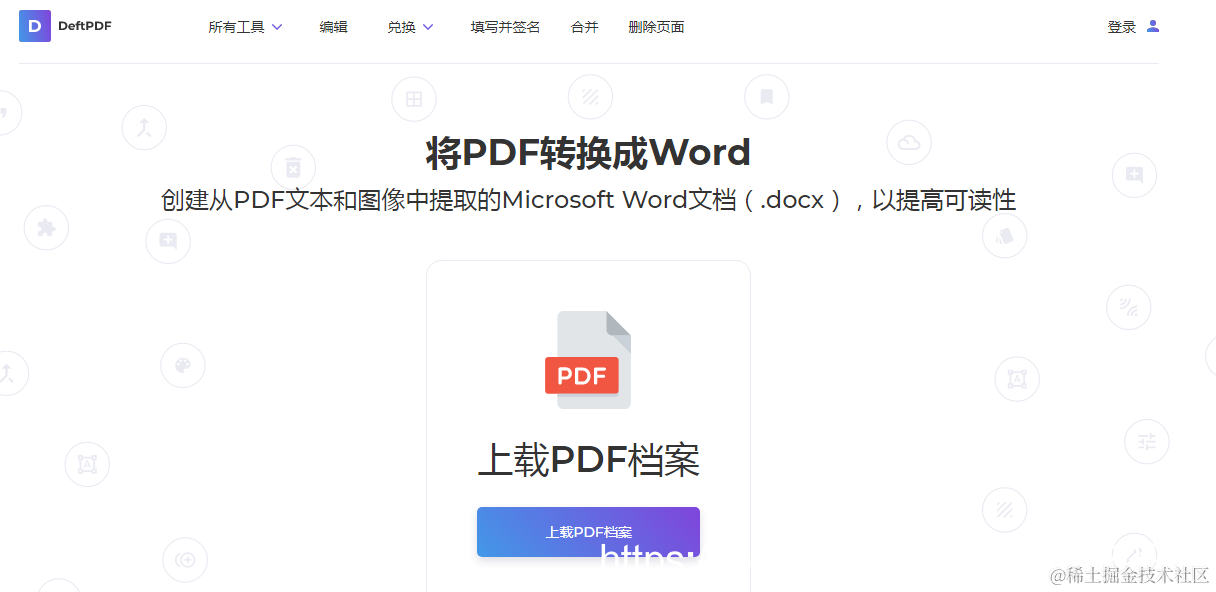Go to 填写并签名 tool
The image size is (1216, 592).
tap(505, 28)
